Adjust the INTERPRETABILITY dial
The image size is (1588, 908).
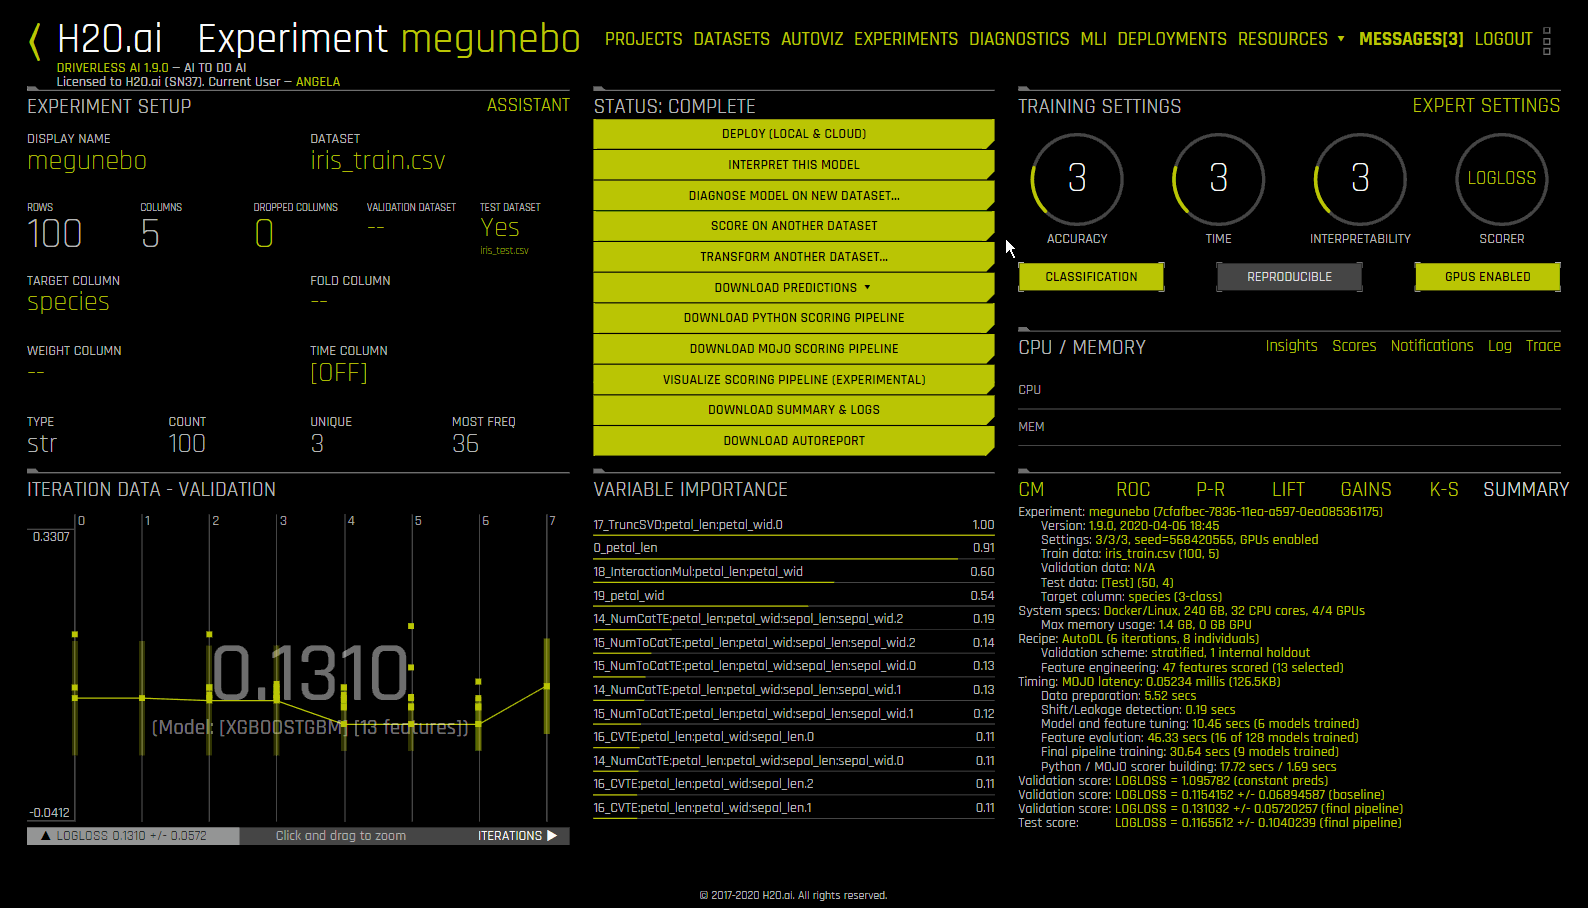click(1360, 179)
